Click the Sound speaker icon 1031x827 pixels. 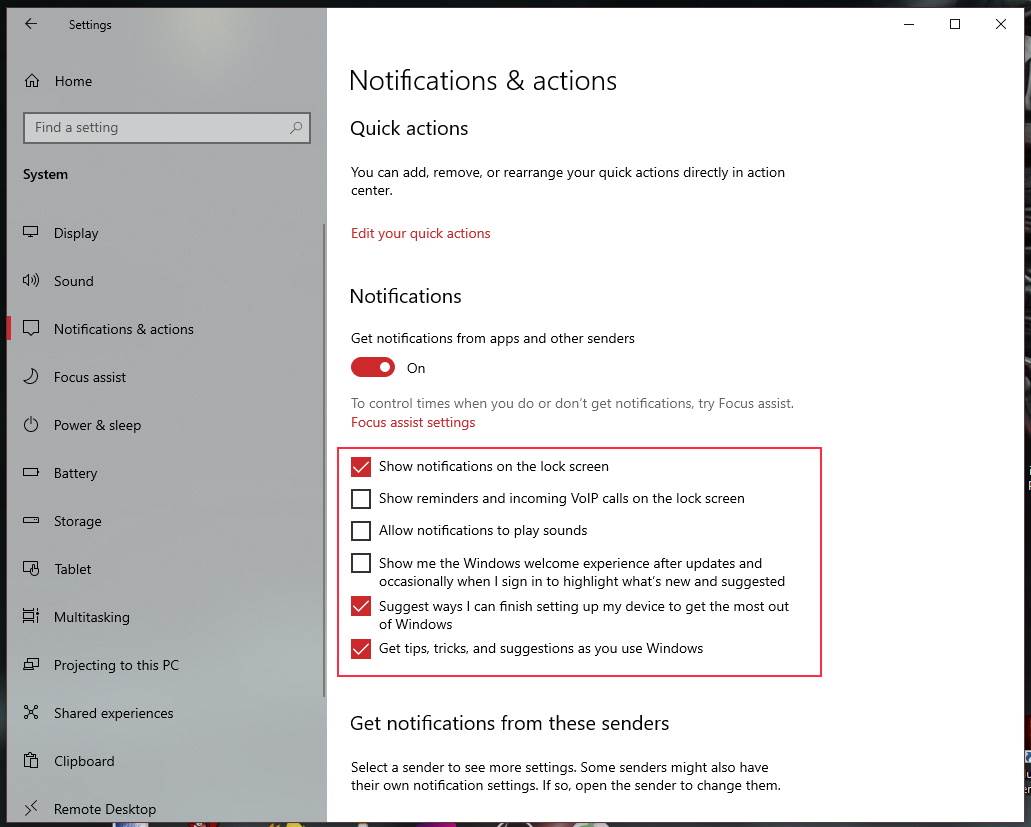click(32, 281)
